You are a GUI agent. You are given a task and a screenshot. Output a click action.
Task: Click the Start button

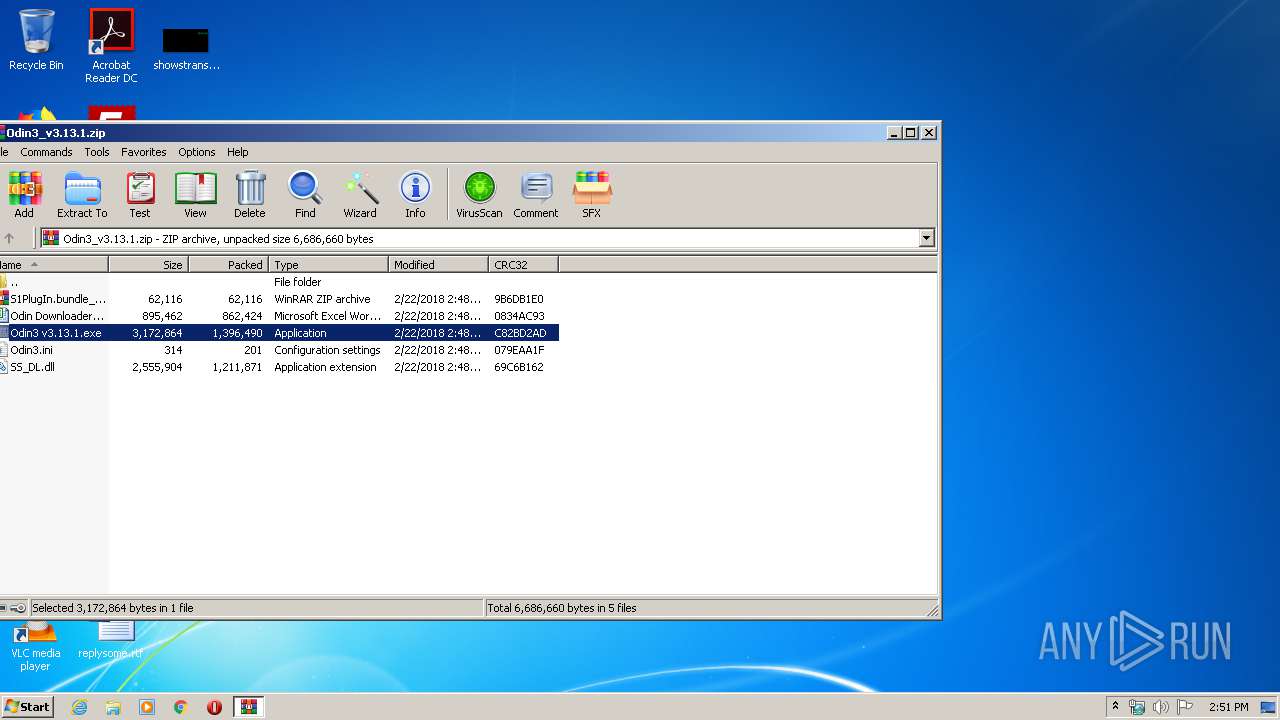click(27, 707)
